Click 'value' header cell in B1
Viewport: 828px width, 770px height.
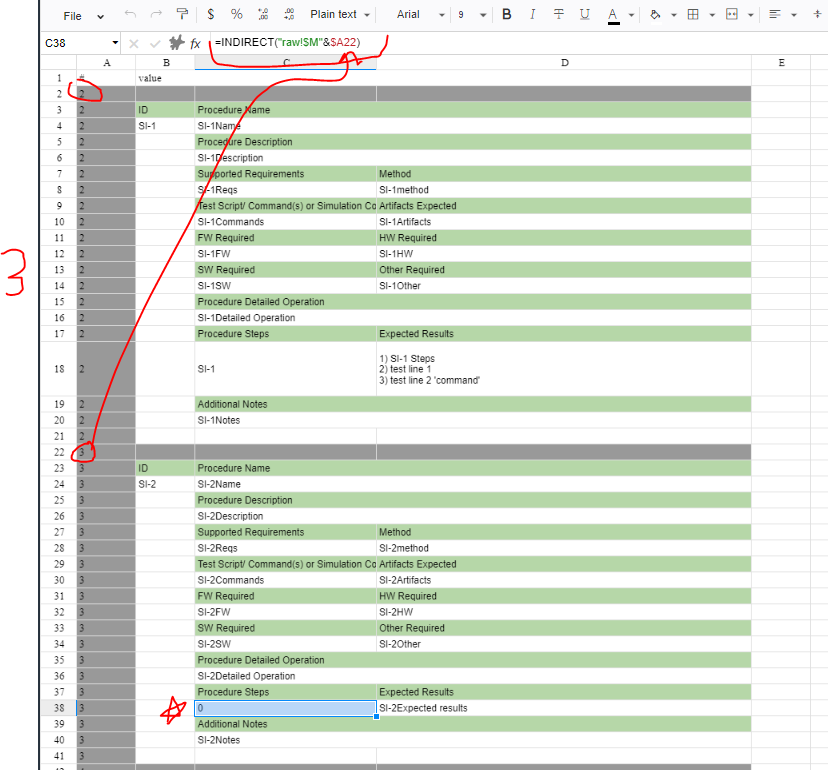coord(165,78)
